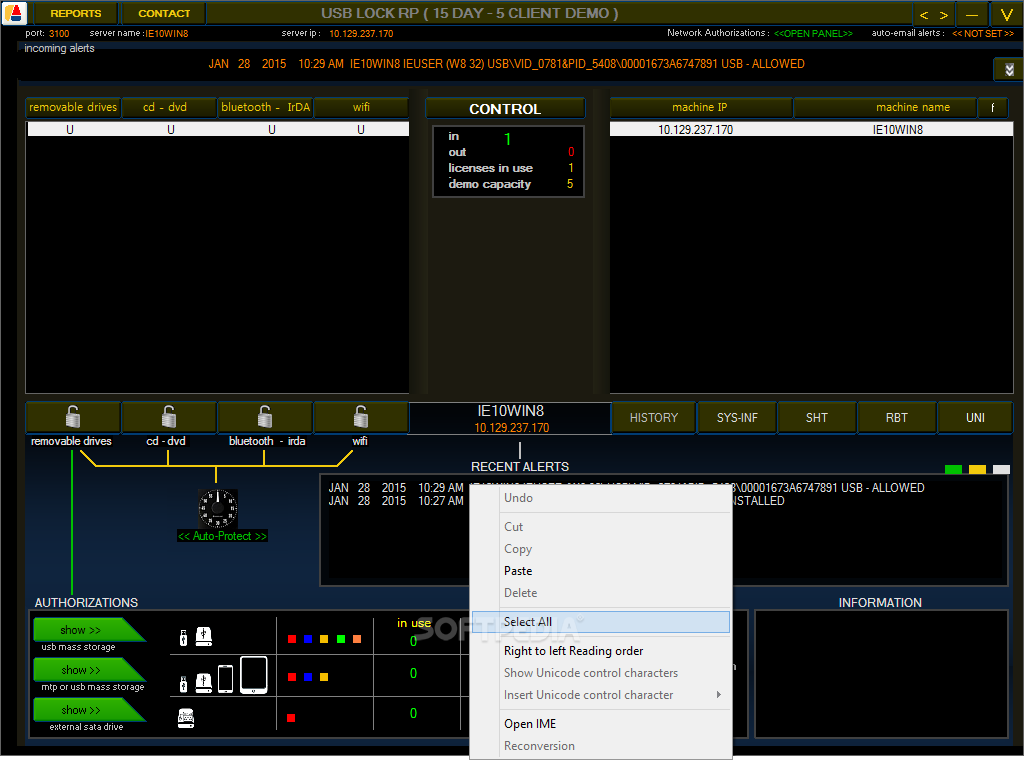
Task: Click the Auto-Protect dial icon
Action: coord(217,509)
